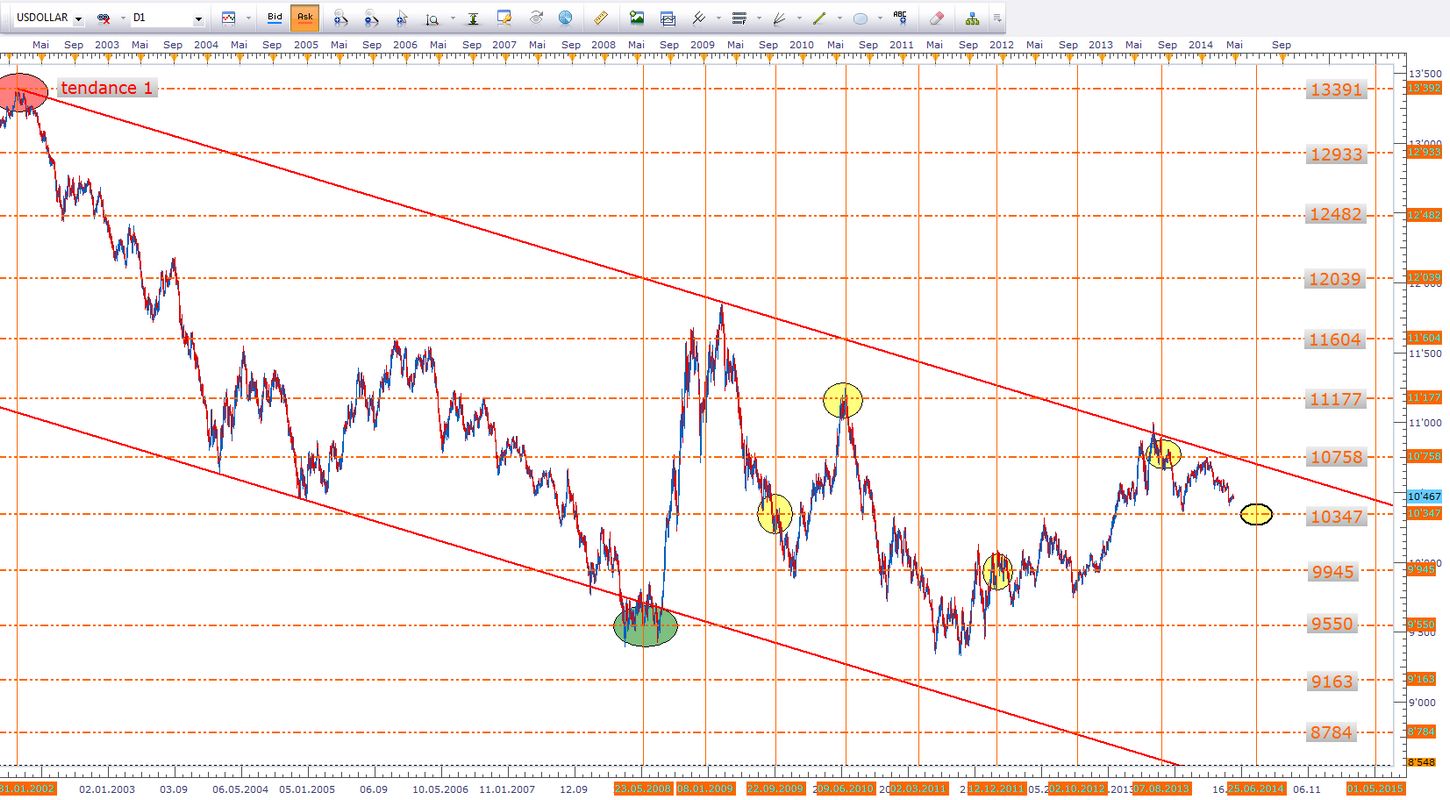
Task: Toggle the Ask price line
Action: tap(305, 18)
